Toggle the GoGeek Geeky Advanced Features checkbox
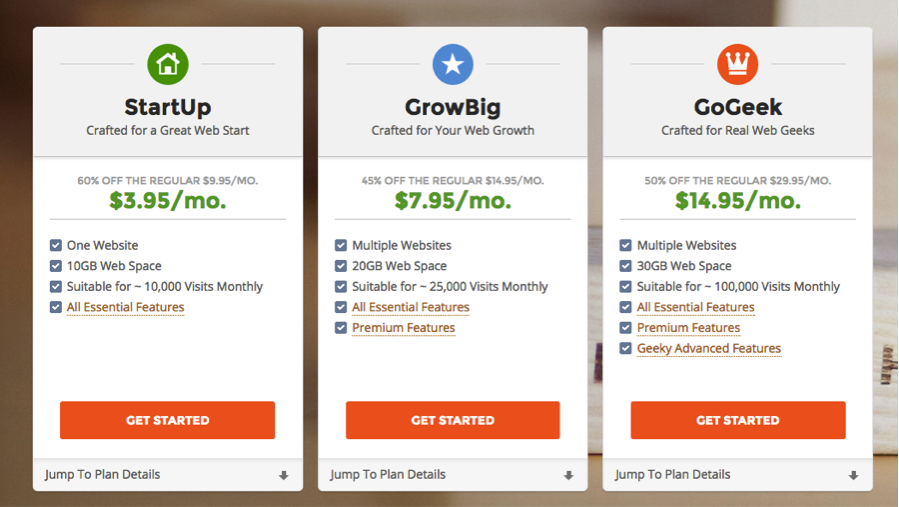The image size is (899, 507). click(626, 349)
